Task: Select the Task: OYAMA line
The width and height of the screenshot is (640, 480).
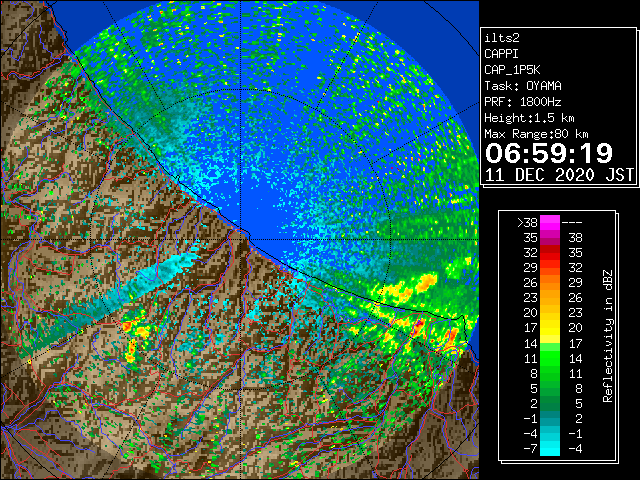Action: (x=522, y=86)
